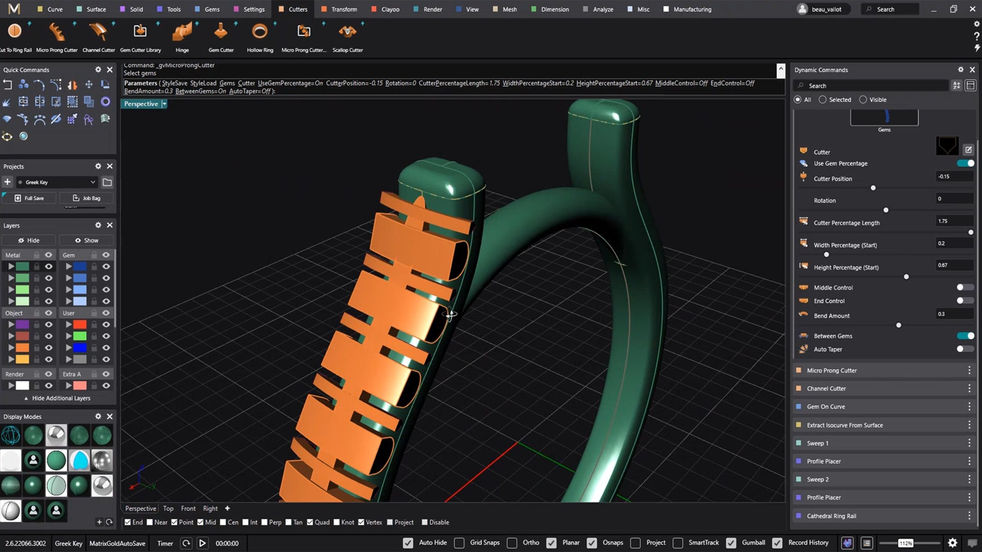Toggle Use Gem Percentage switch off
The height and width of the screenshot is (552, 982).
click(x=965, y=163)
